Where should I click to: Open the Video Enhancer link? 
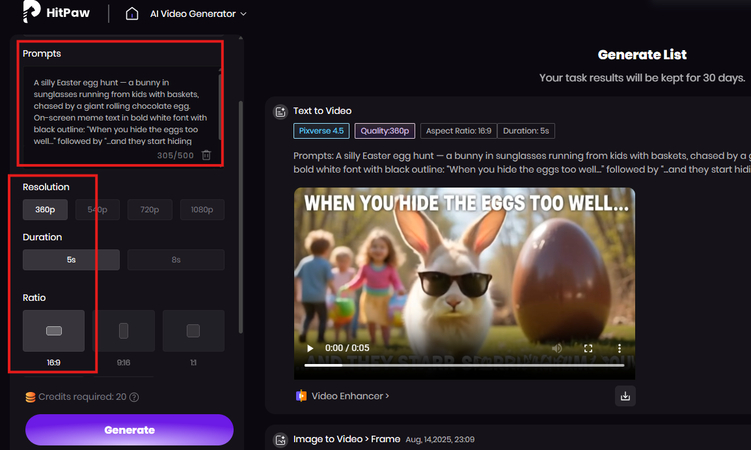coord(350,396)
